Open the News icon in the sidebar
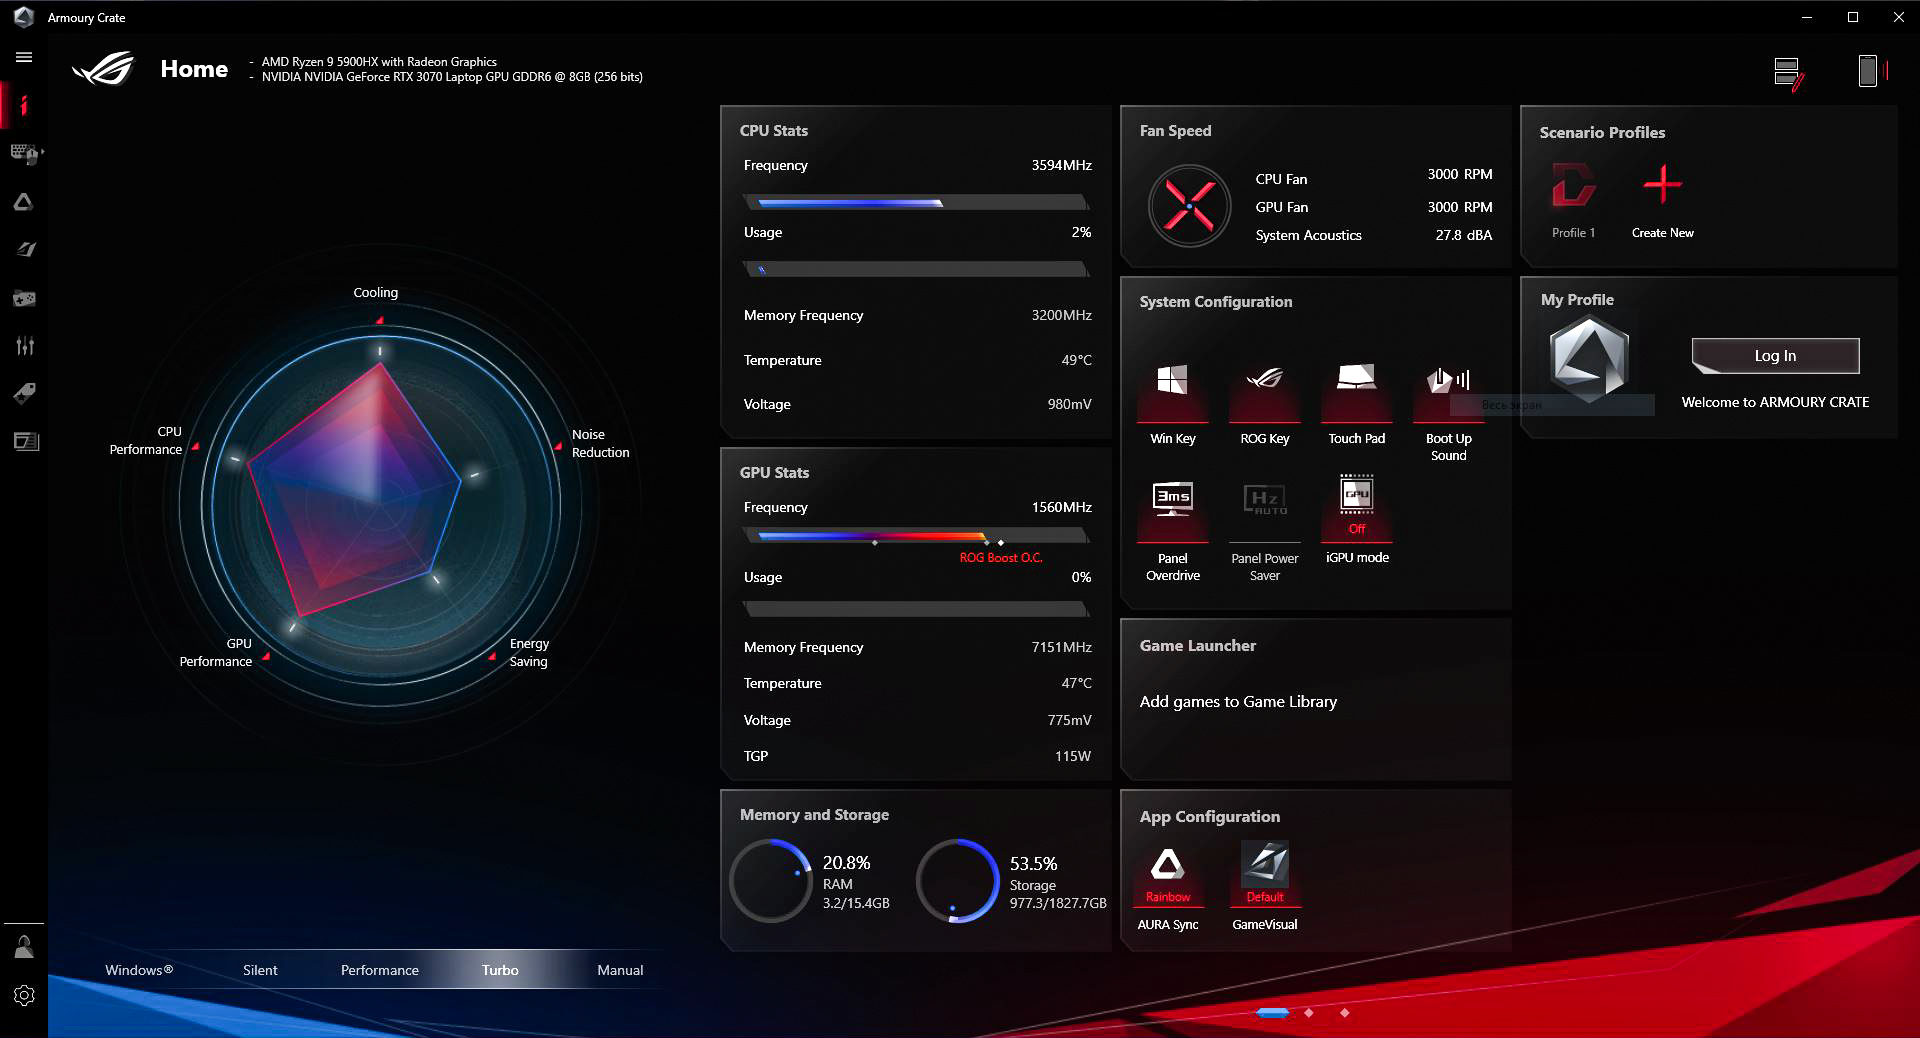Screen dimensions: 1920x1038 24,441
